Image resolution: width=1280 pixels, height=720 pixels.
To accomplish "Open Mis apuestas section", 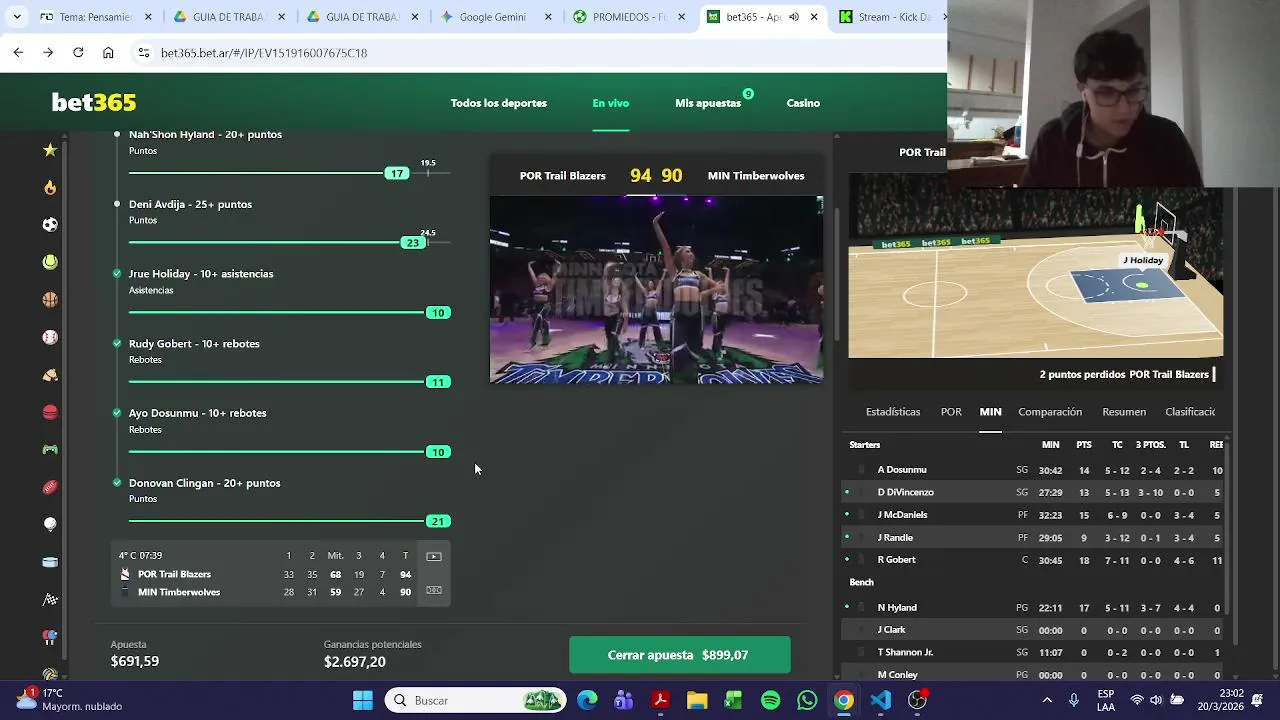I will (x=708, y=103).
